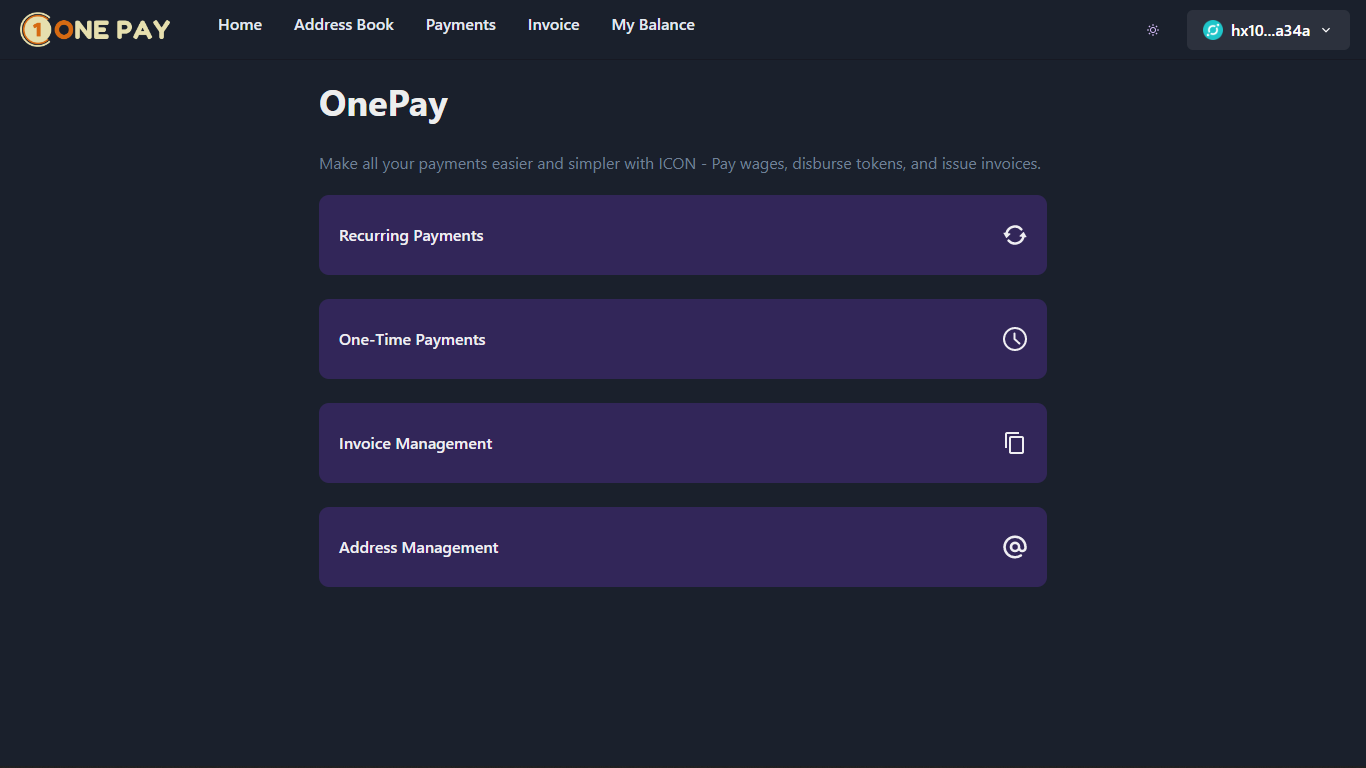View My Balance from the navigation bar
This screenshot has width=1366, height=768.
tap(652, 24)
